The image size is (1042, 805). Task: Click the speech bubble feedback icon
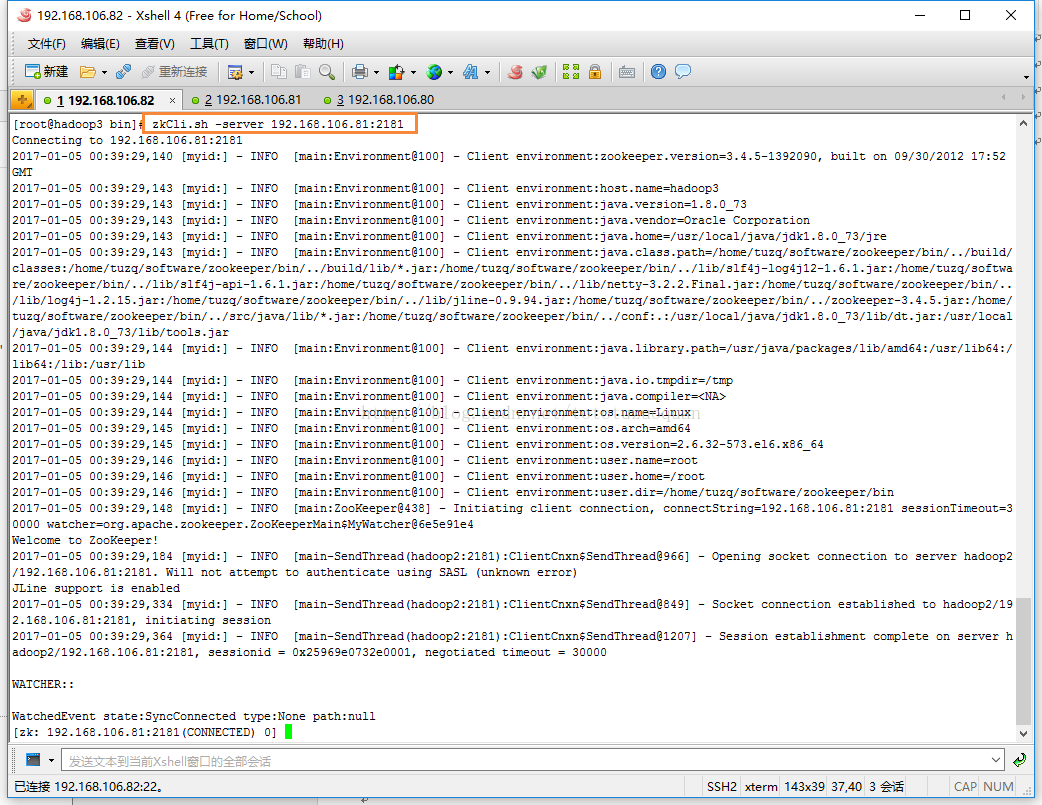pyautogui.click(x=682, y=72)
